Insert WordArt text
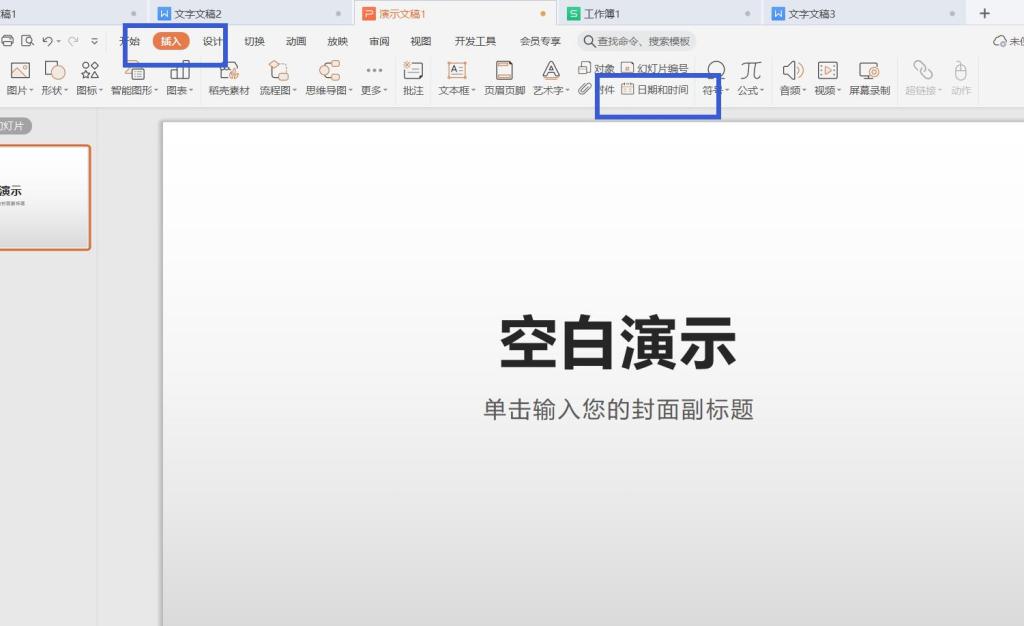Viewport: 1024px width, 626px height. tap(549, 78)
